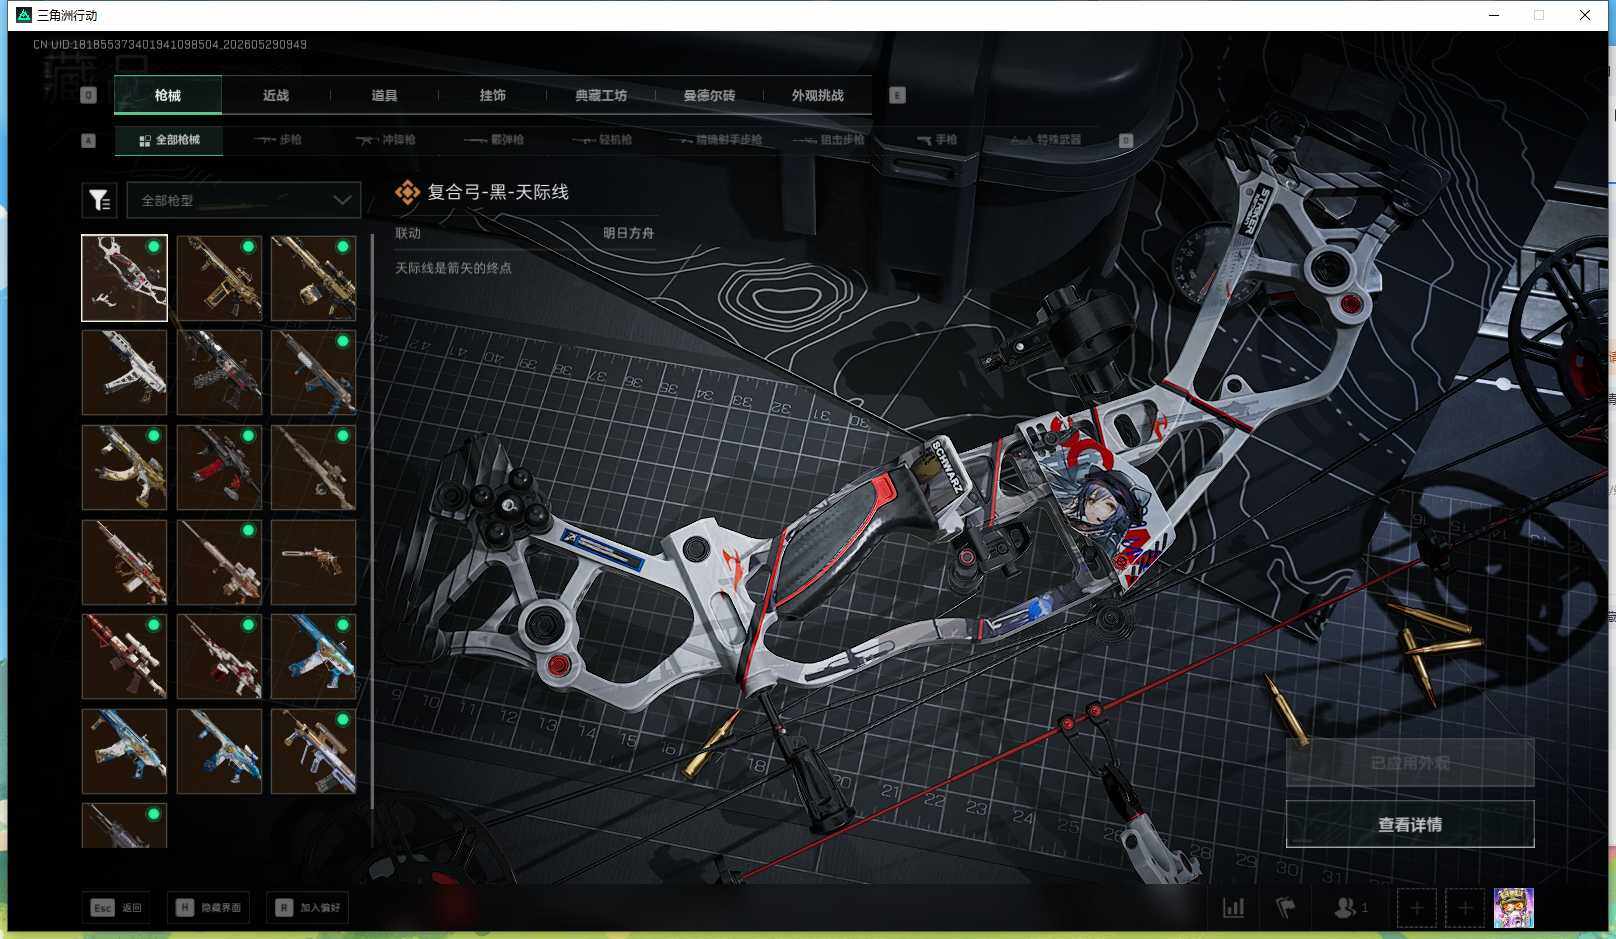This screenshot has height=939, width=1616.
Task: Click the Q key hint beside 枪械 tab
Action: coord(88,95)
